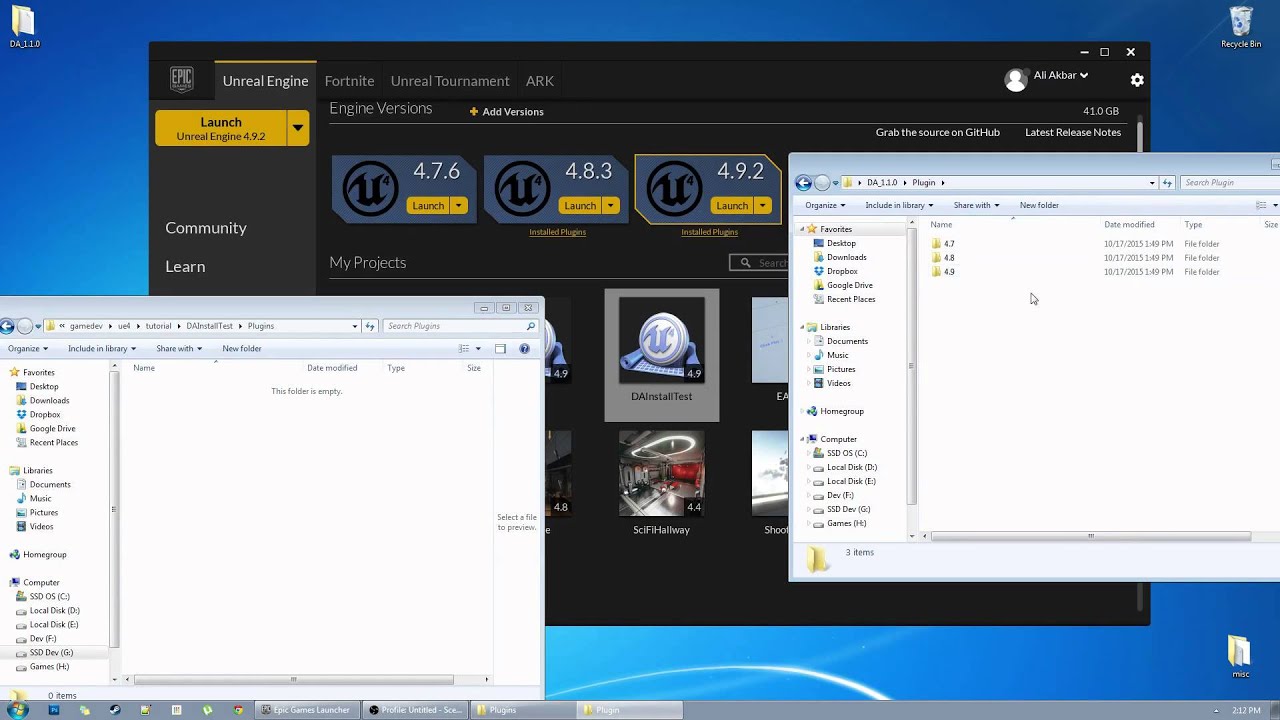
Task: Open dropdown arrow next to 4.7.6 Launch
Action: click(x=459, y=206)
